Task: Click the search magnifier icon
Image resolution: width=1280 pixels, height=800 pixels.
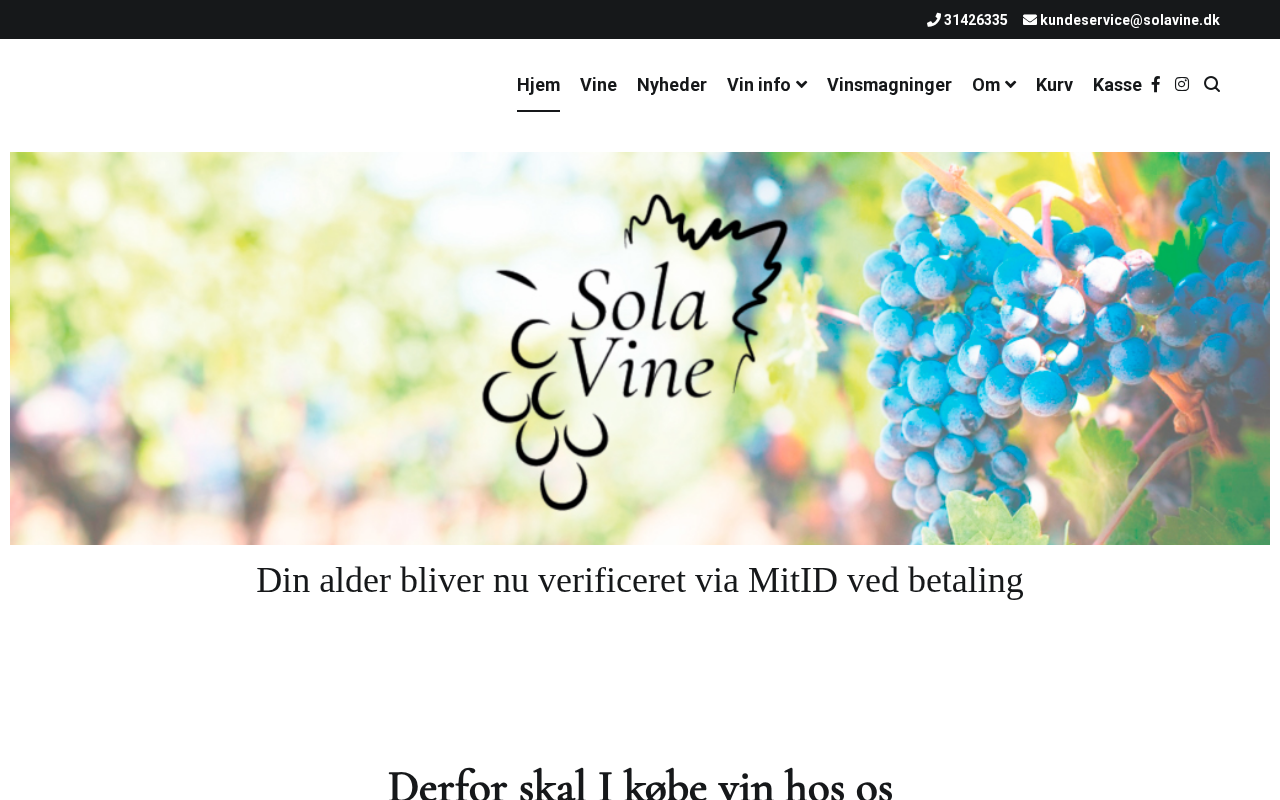Action: pos(1212,84)
